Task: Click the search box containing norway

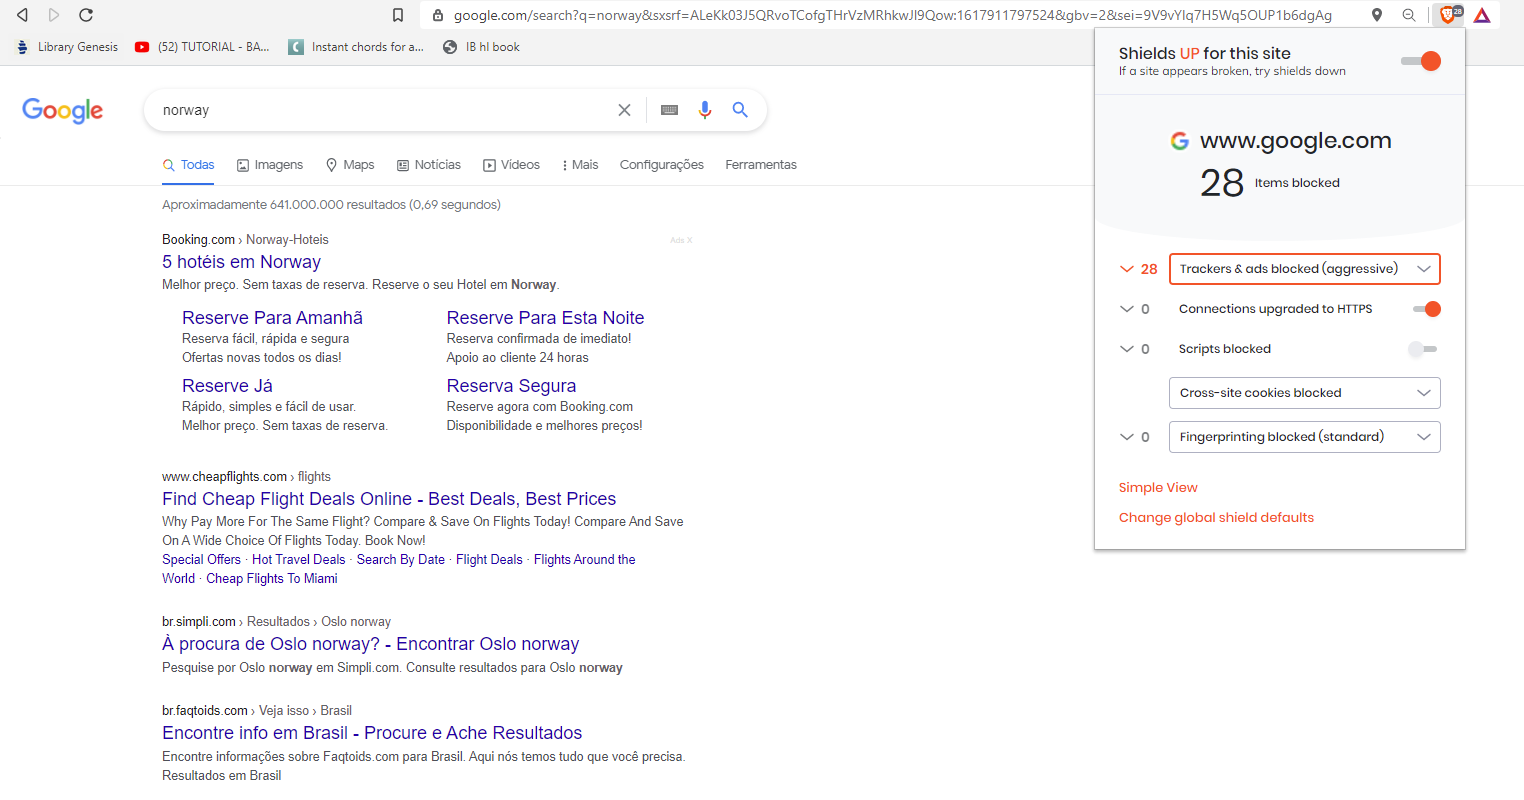Action: point(385,110)
